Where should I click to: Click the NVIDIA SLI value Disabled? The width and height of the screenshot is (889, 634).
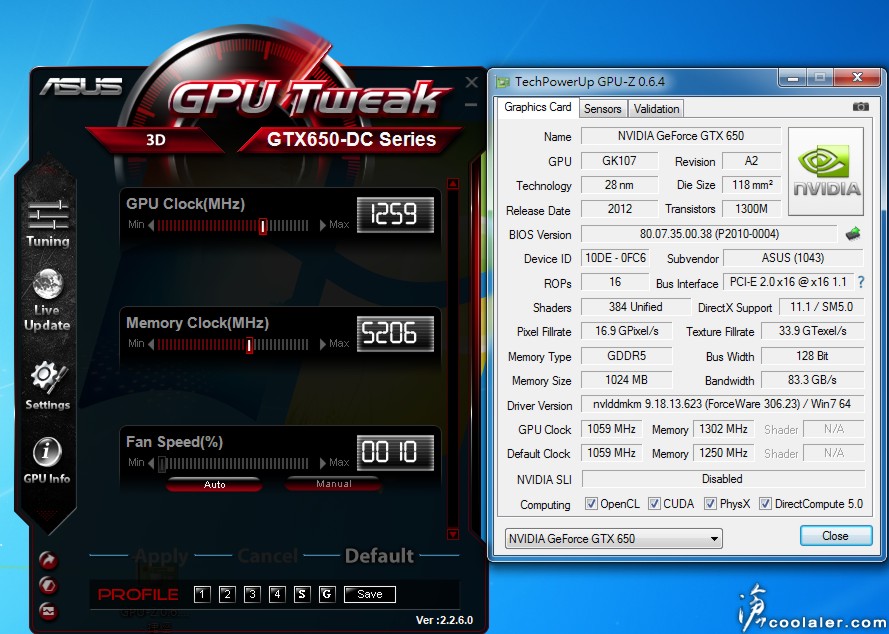(x=723, y=479)
